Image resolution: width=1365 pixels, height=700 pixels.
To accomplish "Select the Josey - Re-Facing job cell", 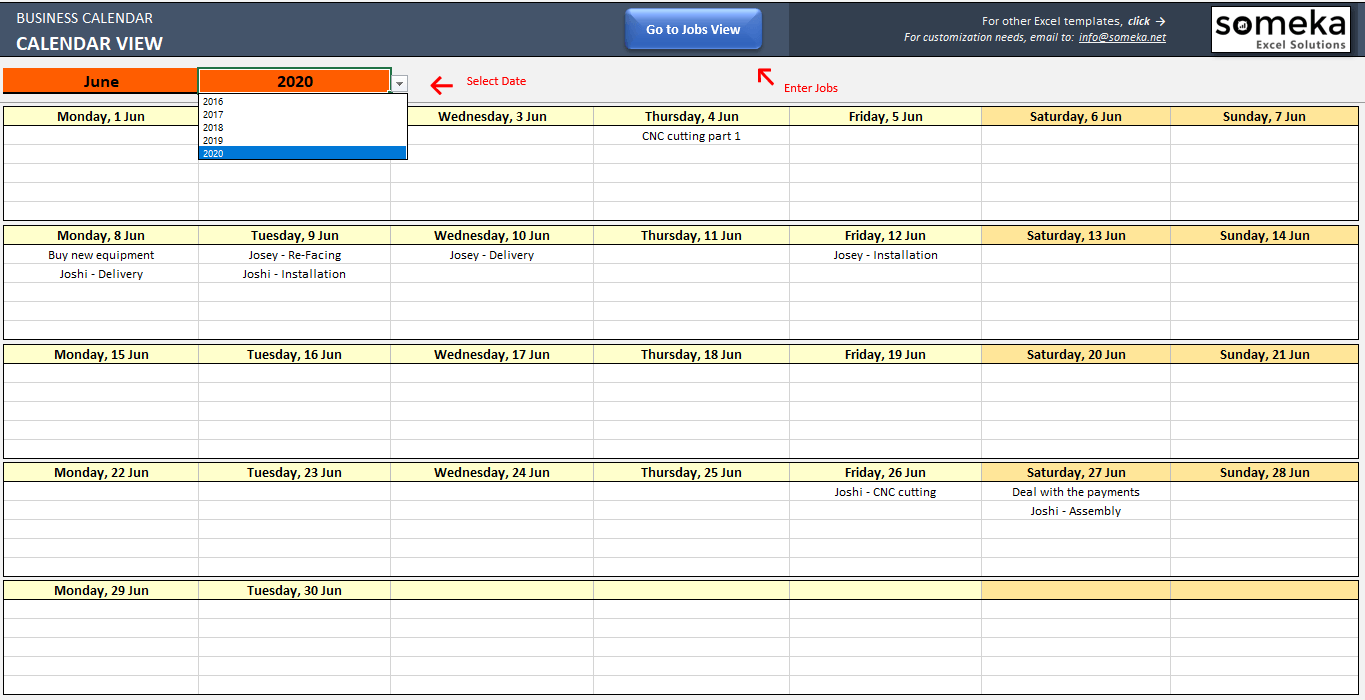I will (294, 255).
